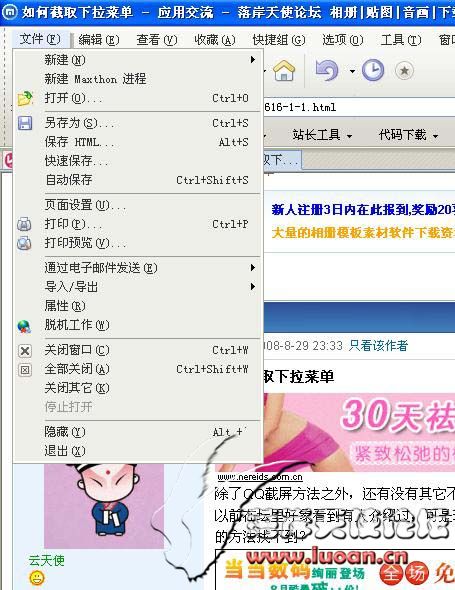Click the undo arrow toolbar icon
This screenshot has width=455, height=590.
tap(326, 70)
